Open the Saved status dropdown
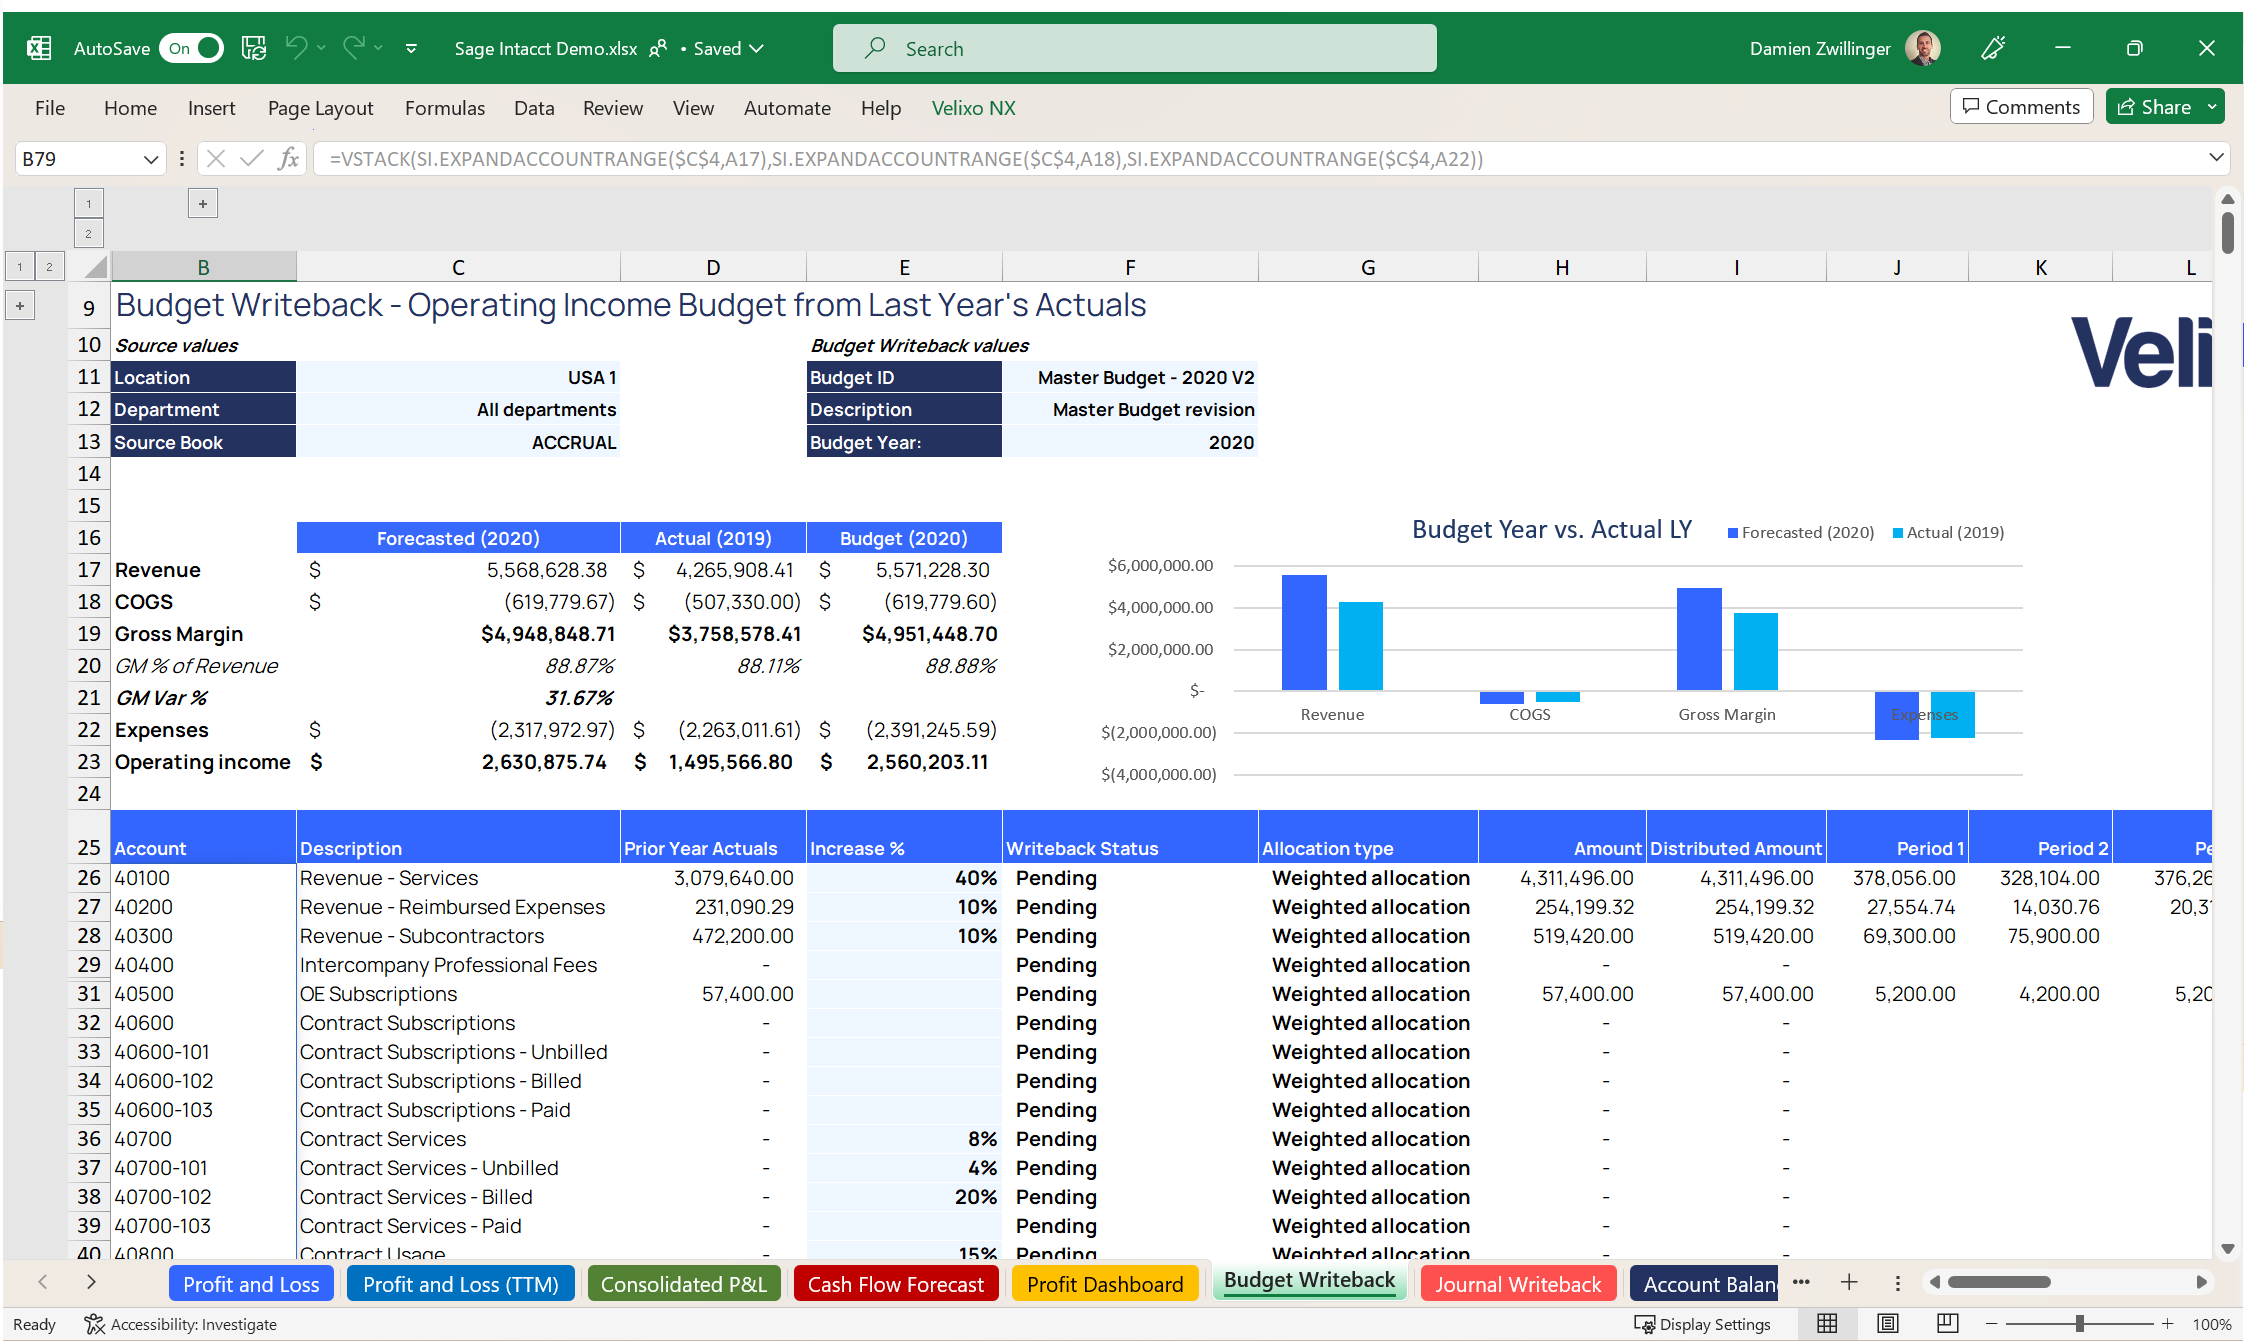This screenshot has height=1341, width=2244. click(730, 48)
